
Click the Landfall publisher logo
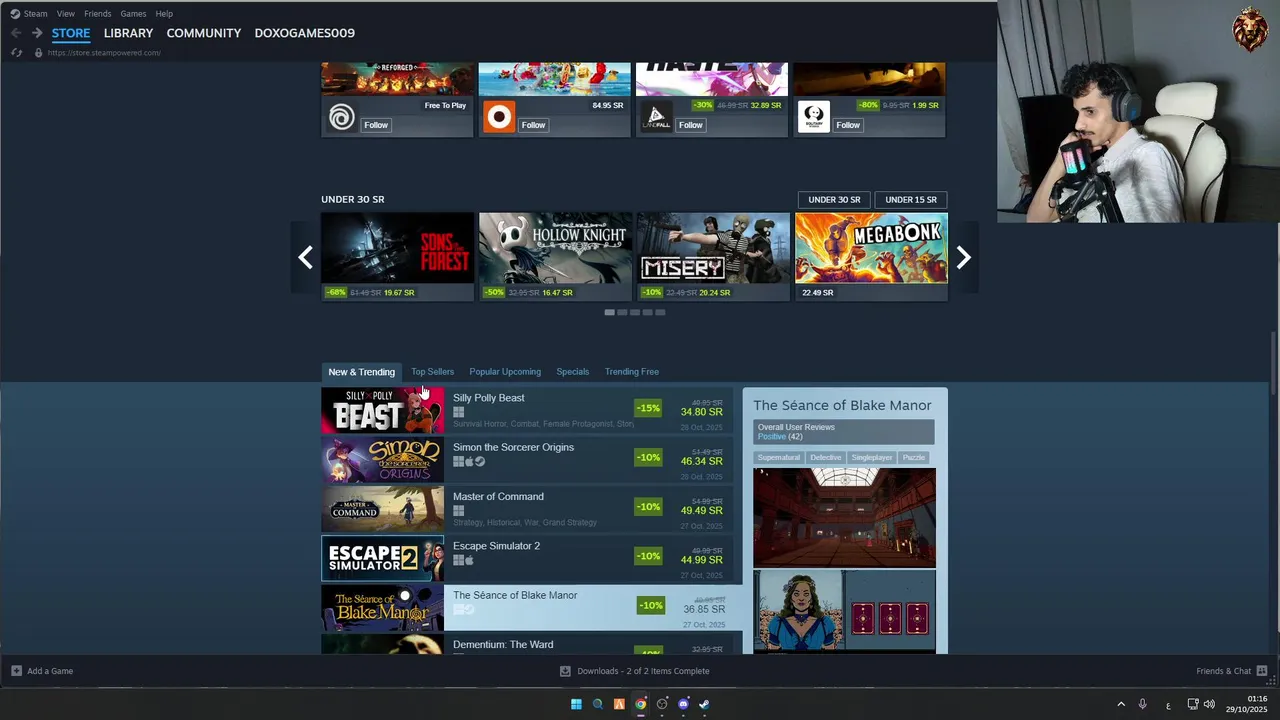tap(656, 118)
